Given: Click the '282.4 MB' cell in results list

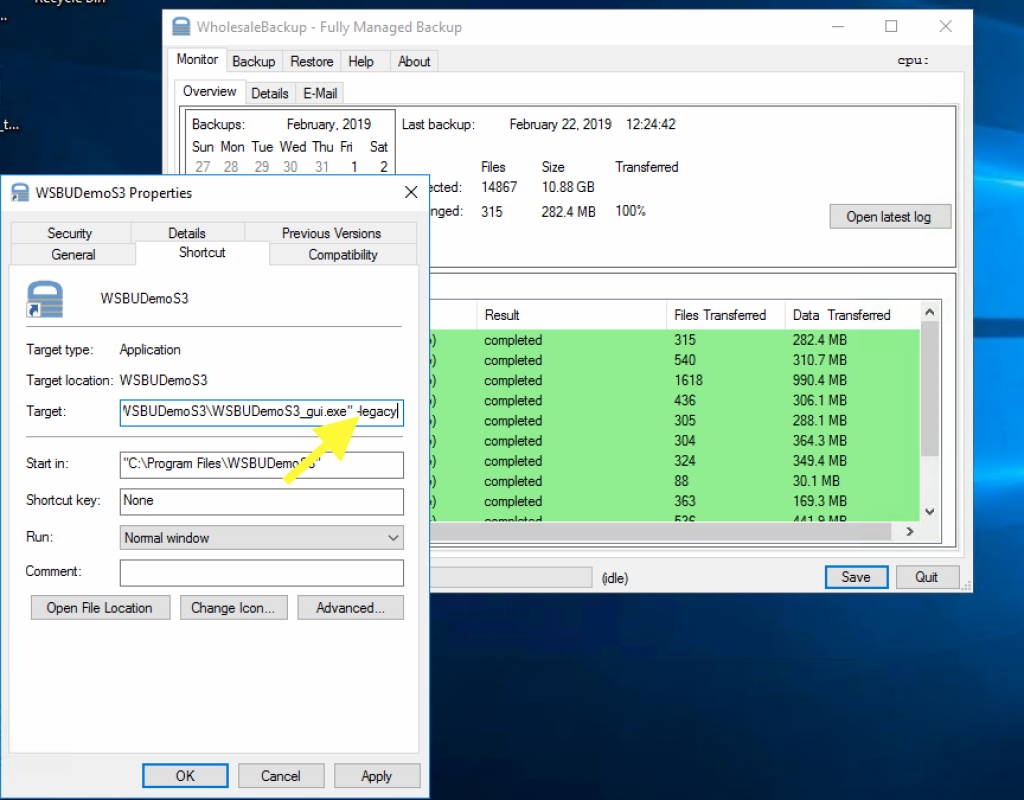Looking at the screenshot, I should (x=820, y=340).
